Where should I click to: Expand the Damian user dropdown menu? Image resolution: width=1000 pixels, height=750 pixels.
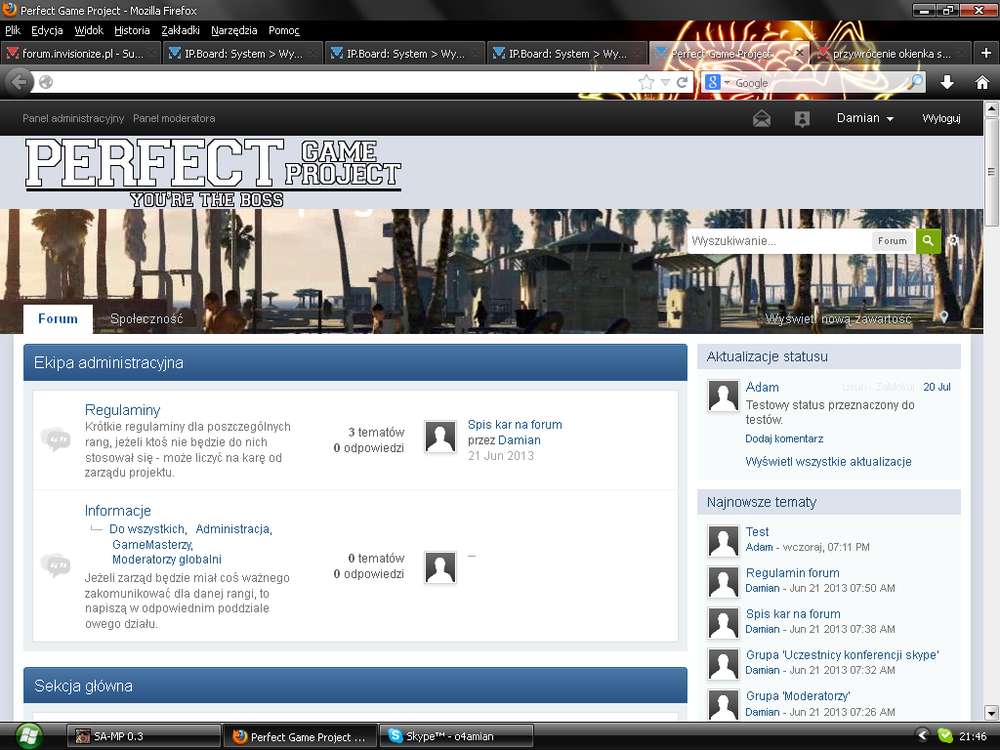(865, 118)
